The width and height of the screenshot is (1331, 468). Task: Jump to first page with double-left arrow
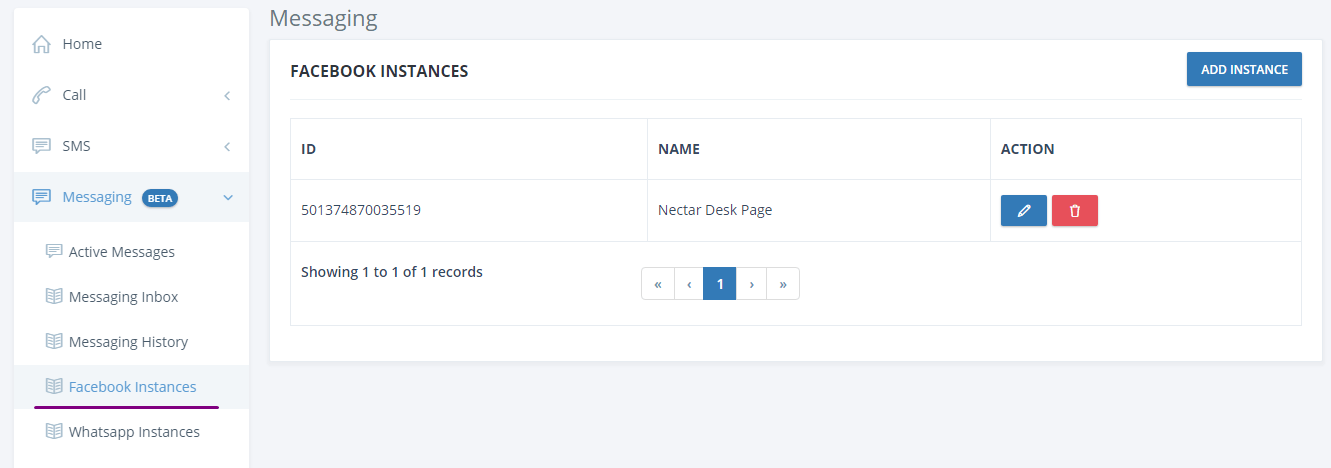[658, 283]
